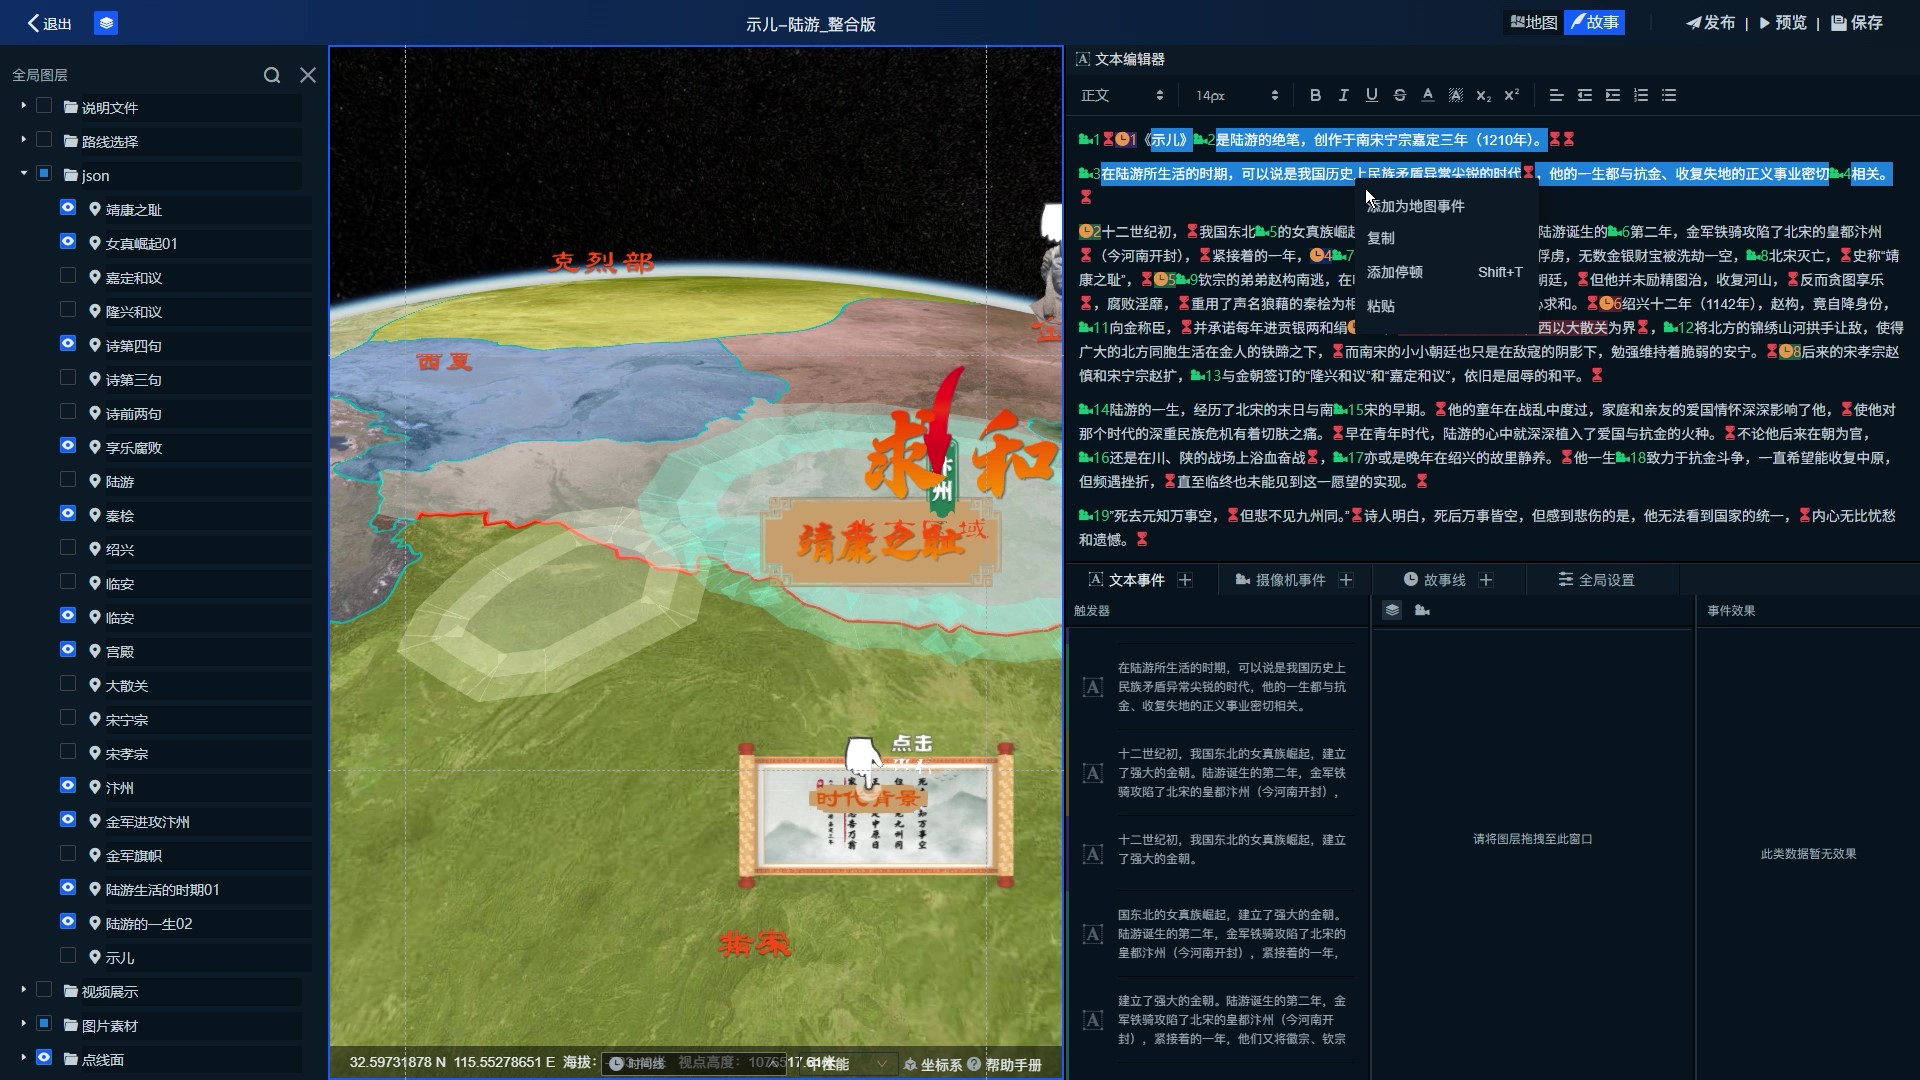The height and width of the screenshot is (1080, 1920).
Task: Open the paragraph style 正文 dropdown
Action: click(x=1122, y=95)
